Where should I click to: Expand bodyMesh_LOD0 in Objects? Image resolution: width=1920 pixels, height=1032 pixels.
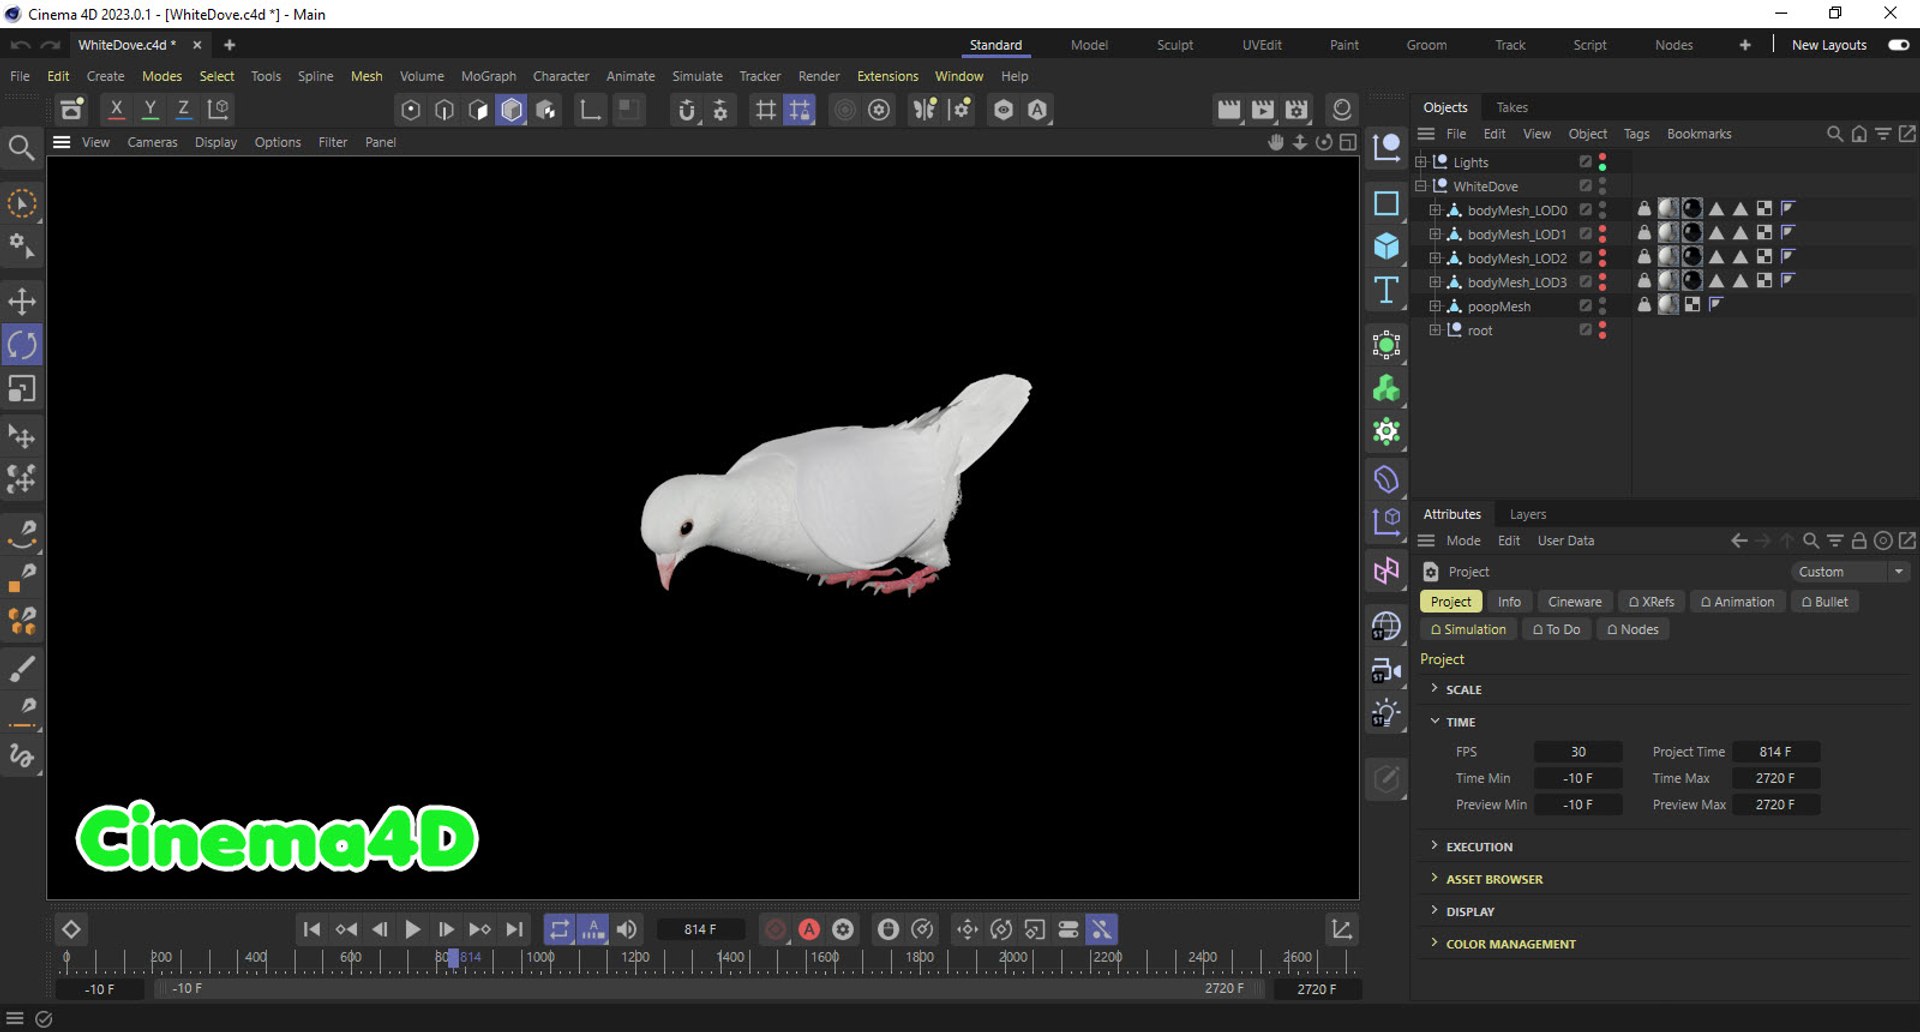click(x=1435, y=210)
